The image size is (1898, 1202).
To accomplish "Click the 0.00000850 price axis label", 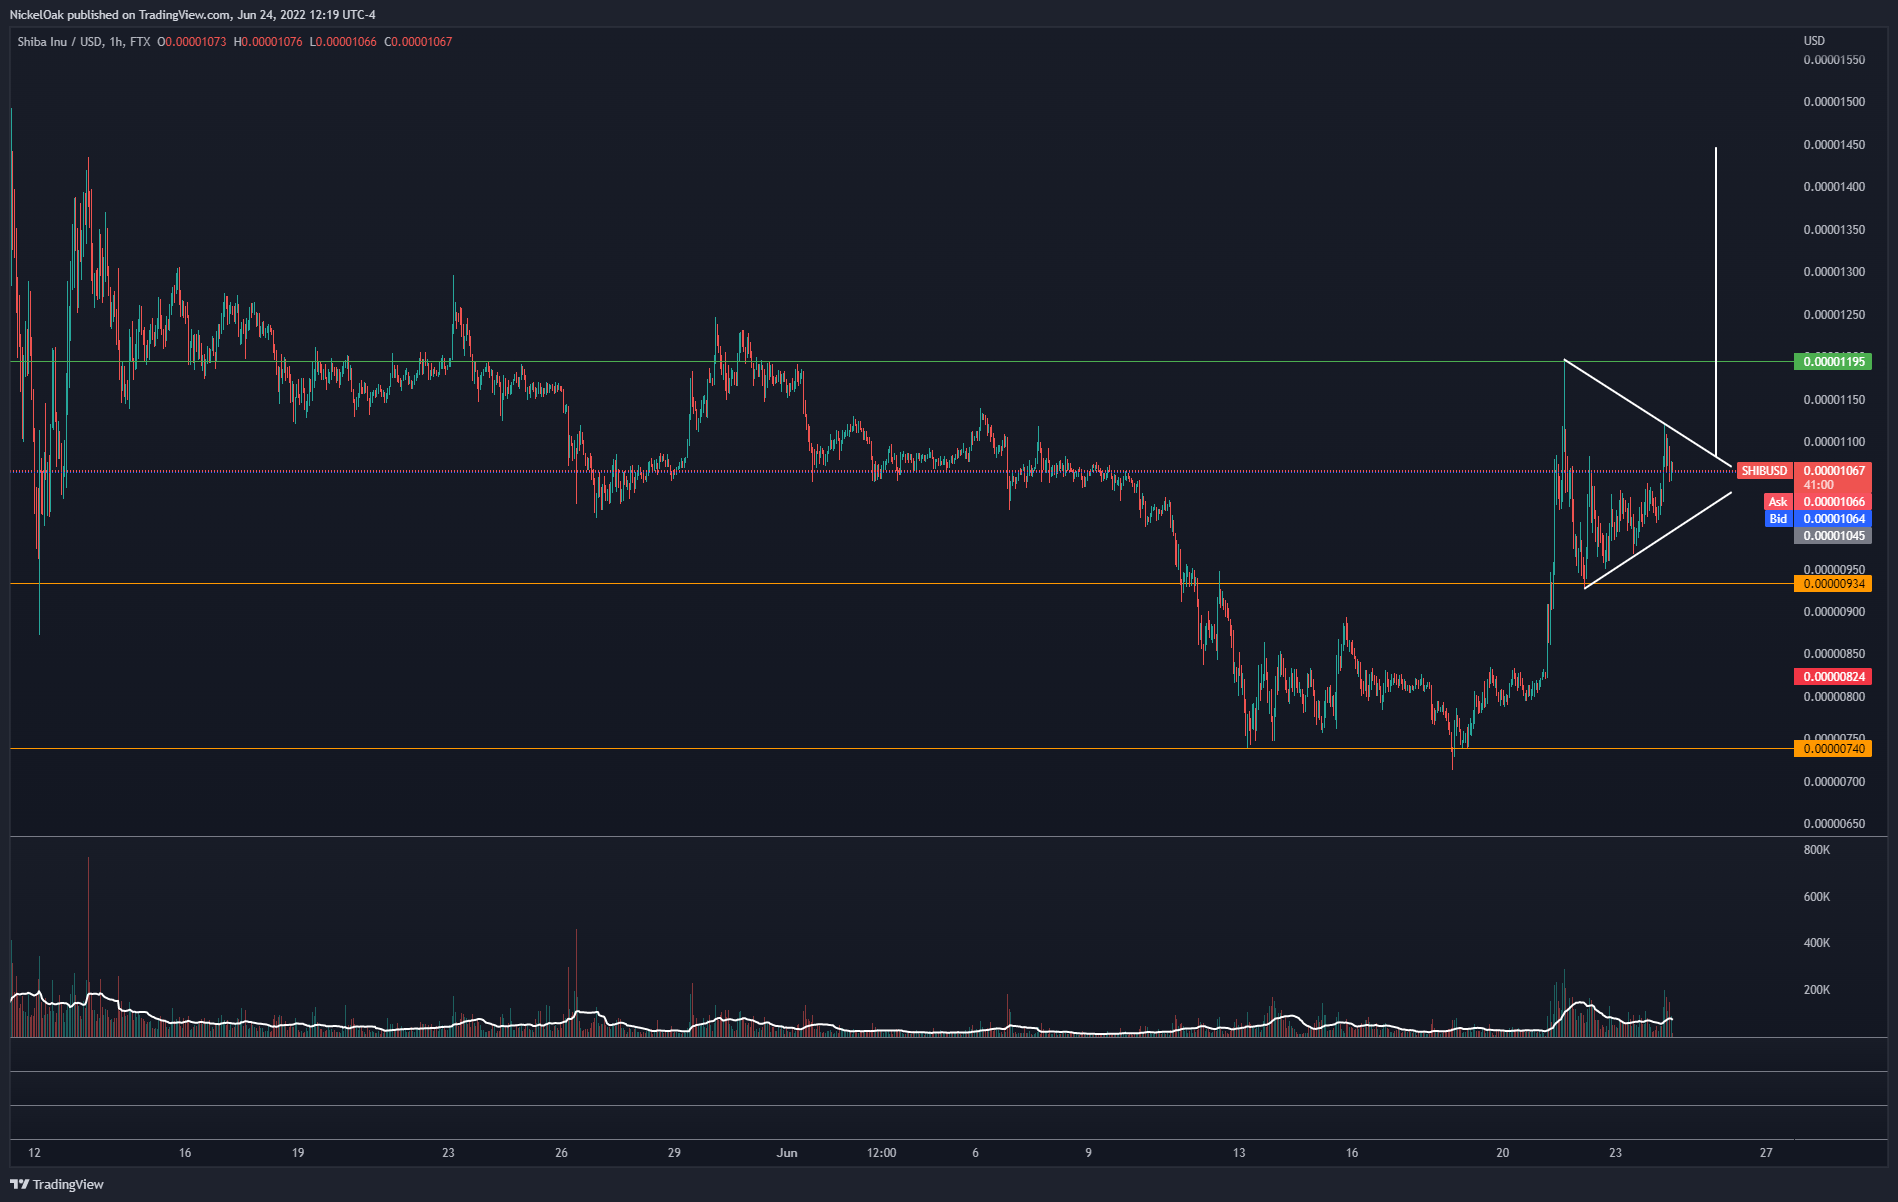I will tap(1834, 654).
